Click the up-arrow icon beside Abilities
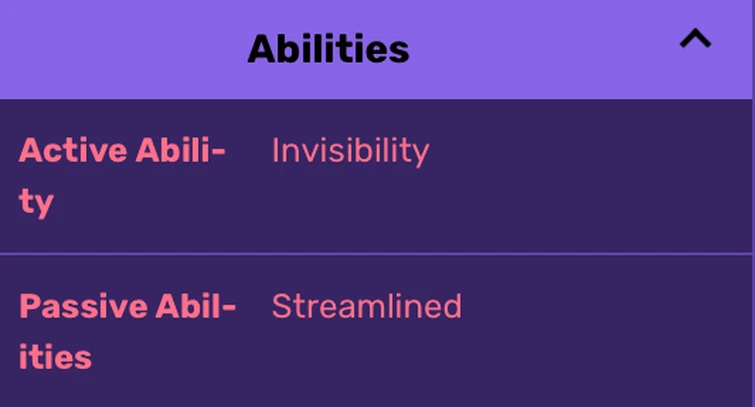Viewport: 755px width, 407px height. (695, 39)
